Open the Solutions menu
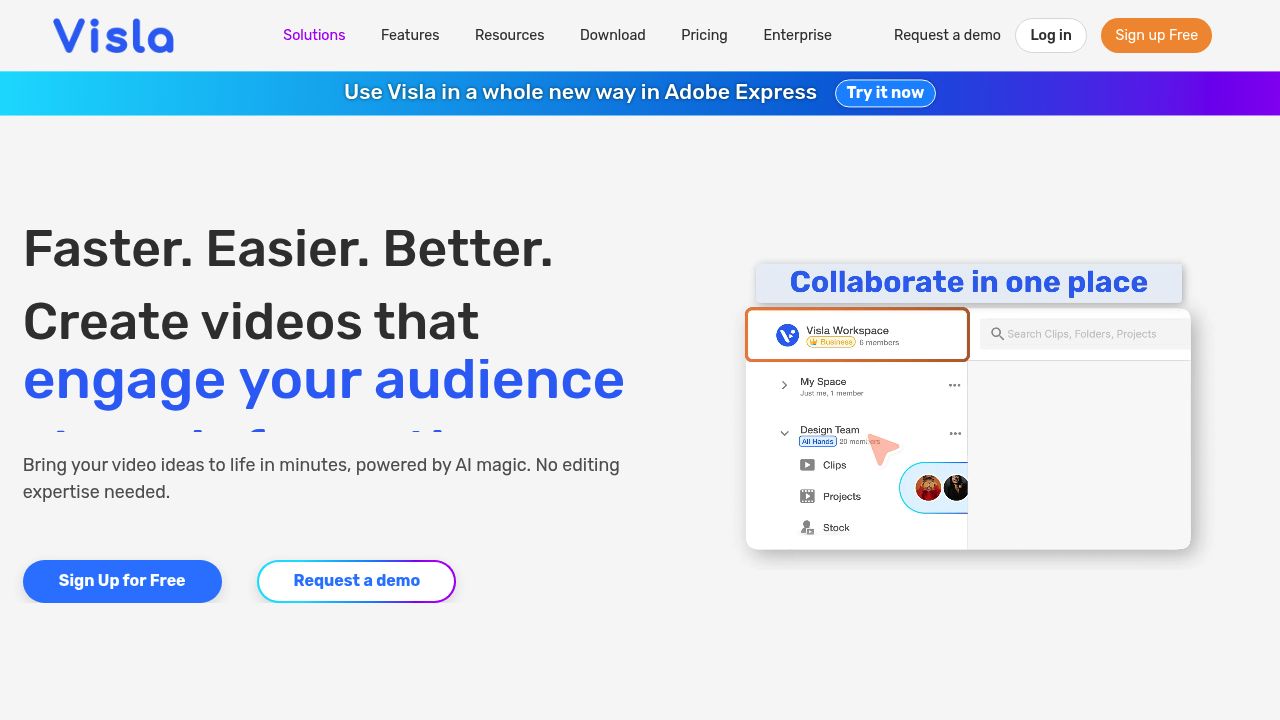This screenshot has height=720, width=1280. 314,35
